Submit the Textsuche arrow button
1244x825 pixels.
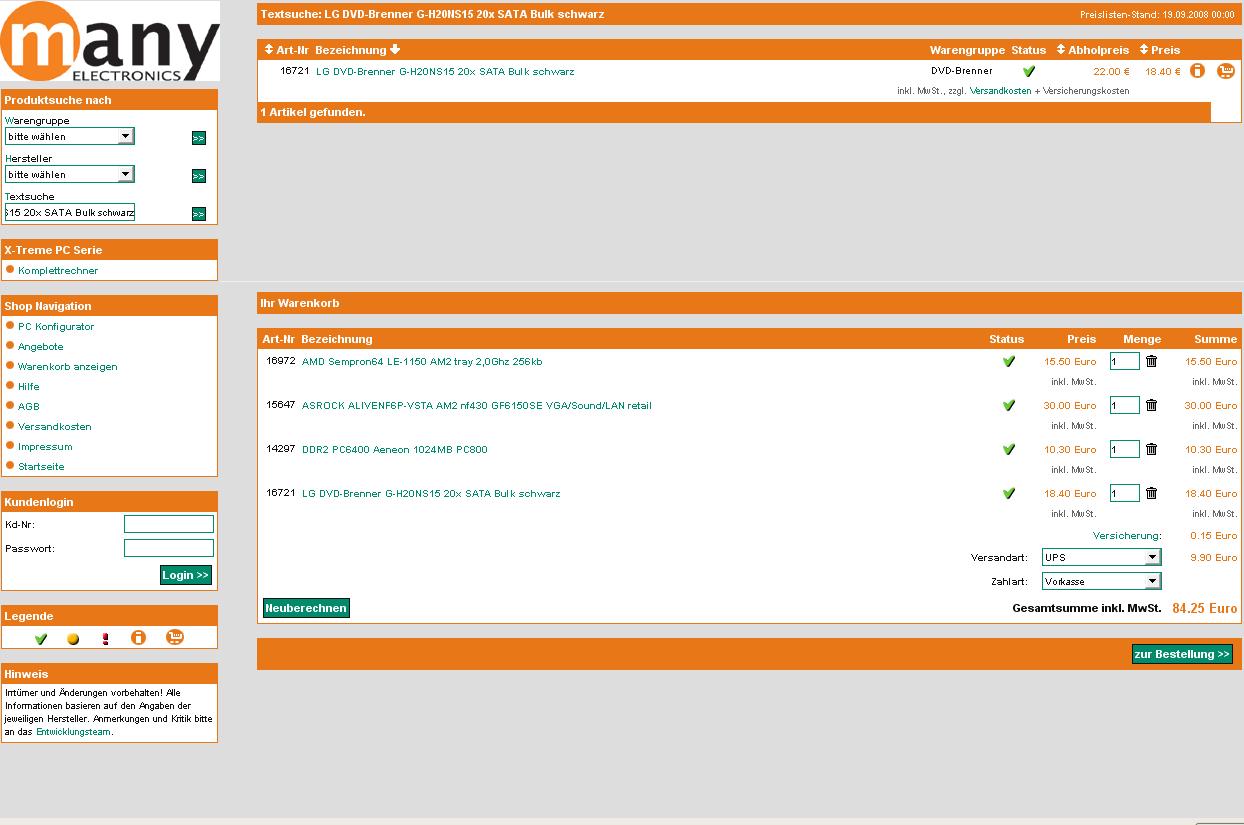coord(198,214)
